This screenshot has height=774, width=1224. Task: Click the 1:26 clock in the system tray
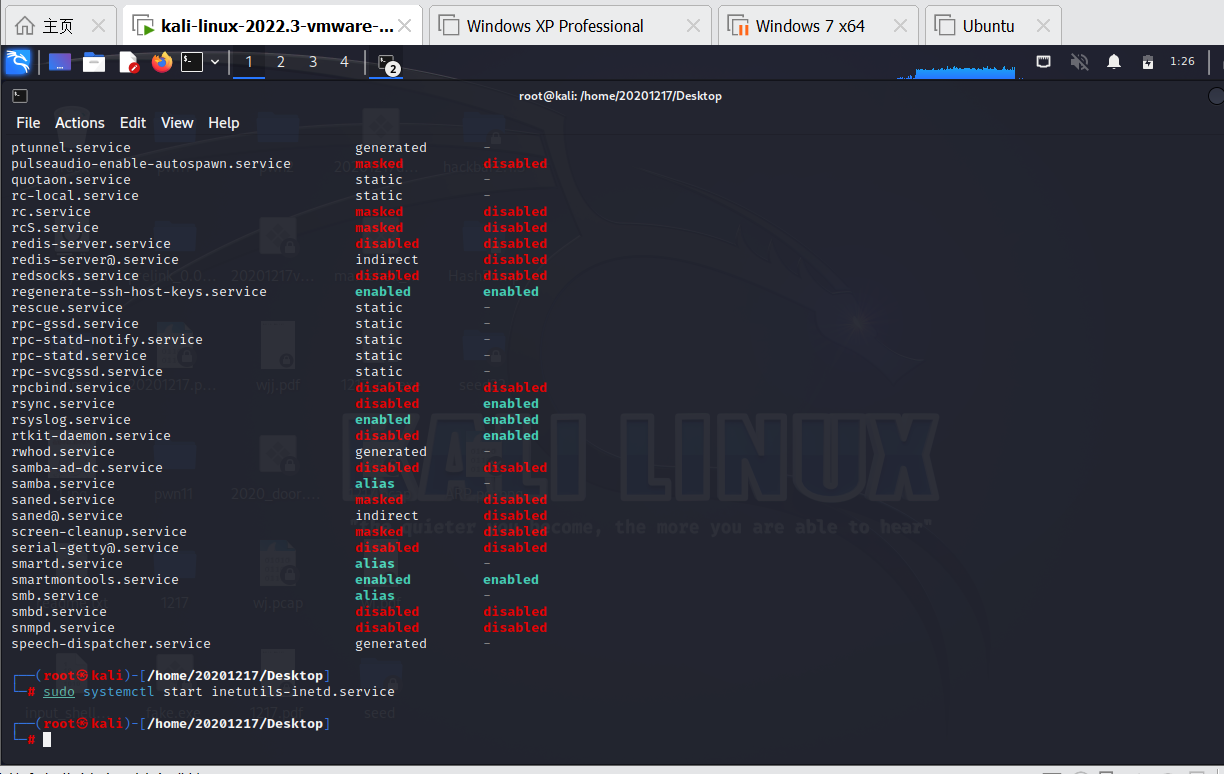tap(1181, 61)
